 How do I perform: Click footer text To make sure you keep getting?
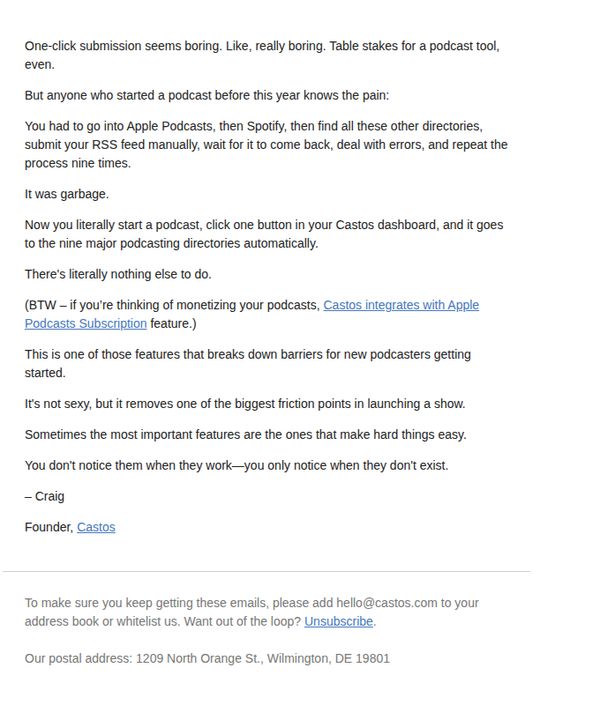point(251,612)
